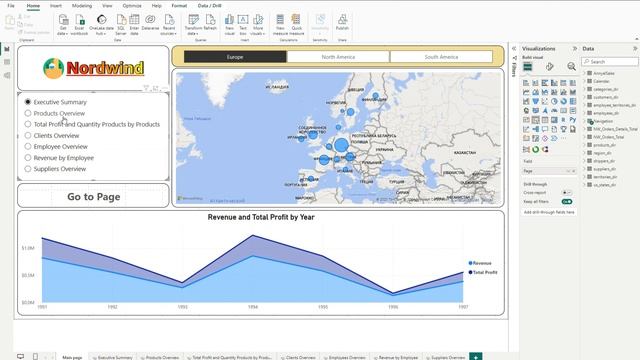The width and height of the screenshot is (640, 360).
Task: Choose the Azure map (A) visual
Action: (545, 111)
